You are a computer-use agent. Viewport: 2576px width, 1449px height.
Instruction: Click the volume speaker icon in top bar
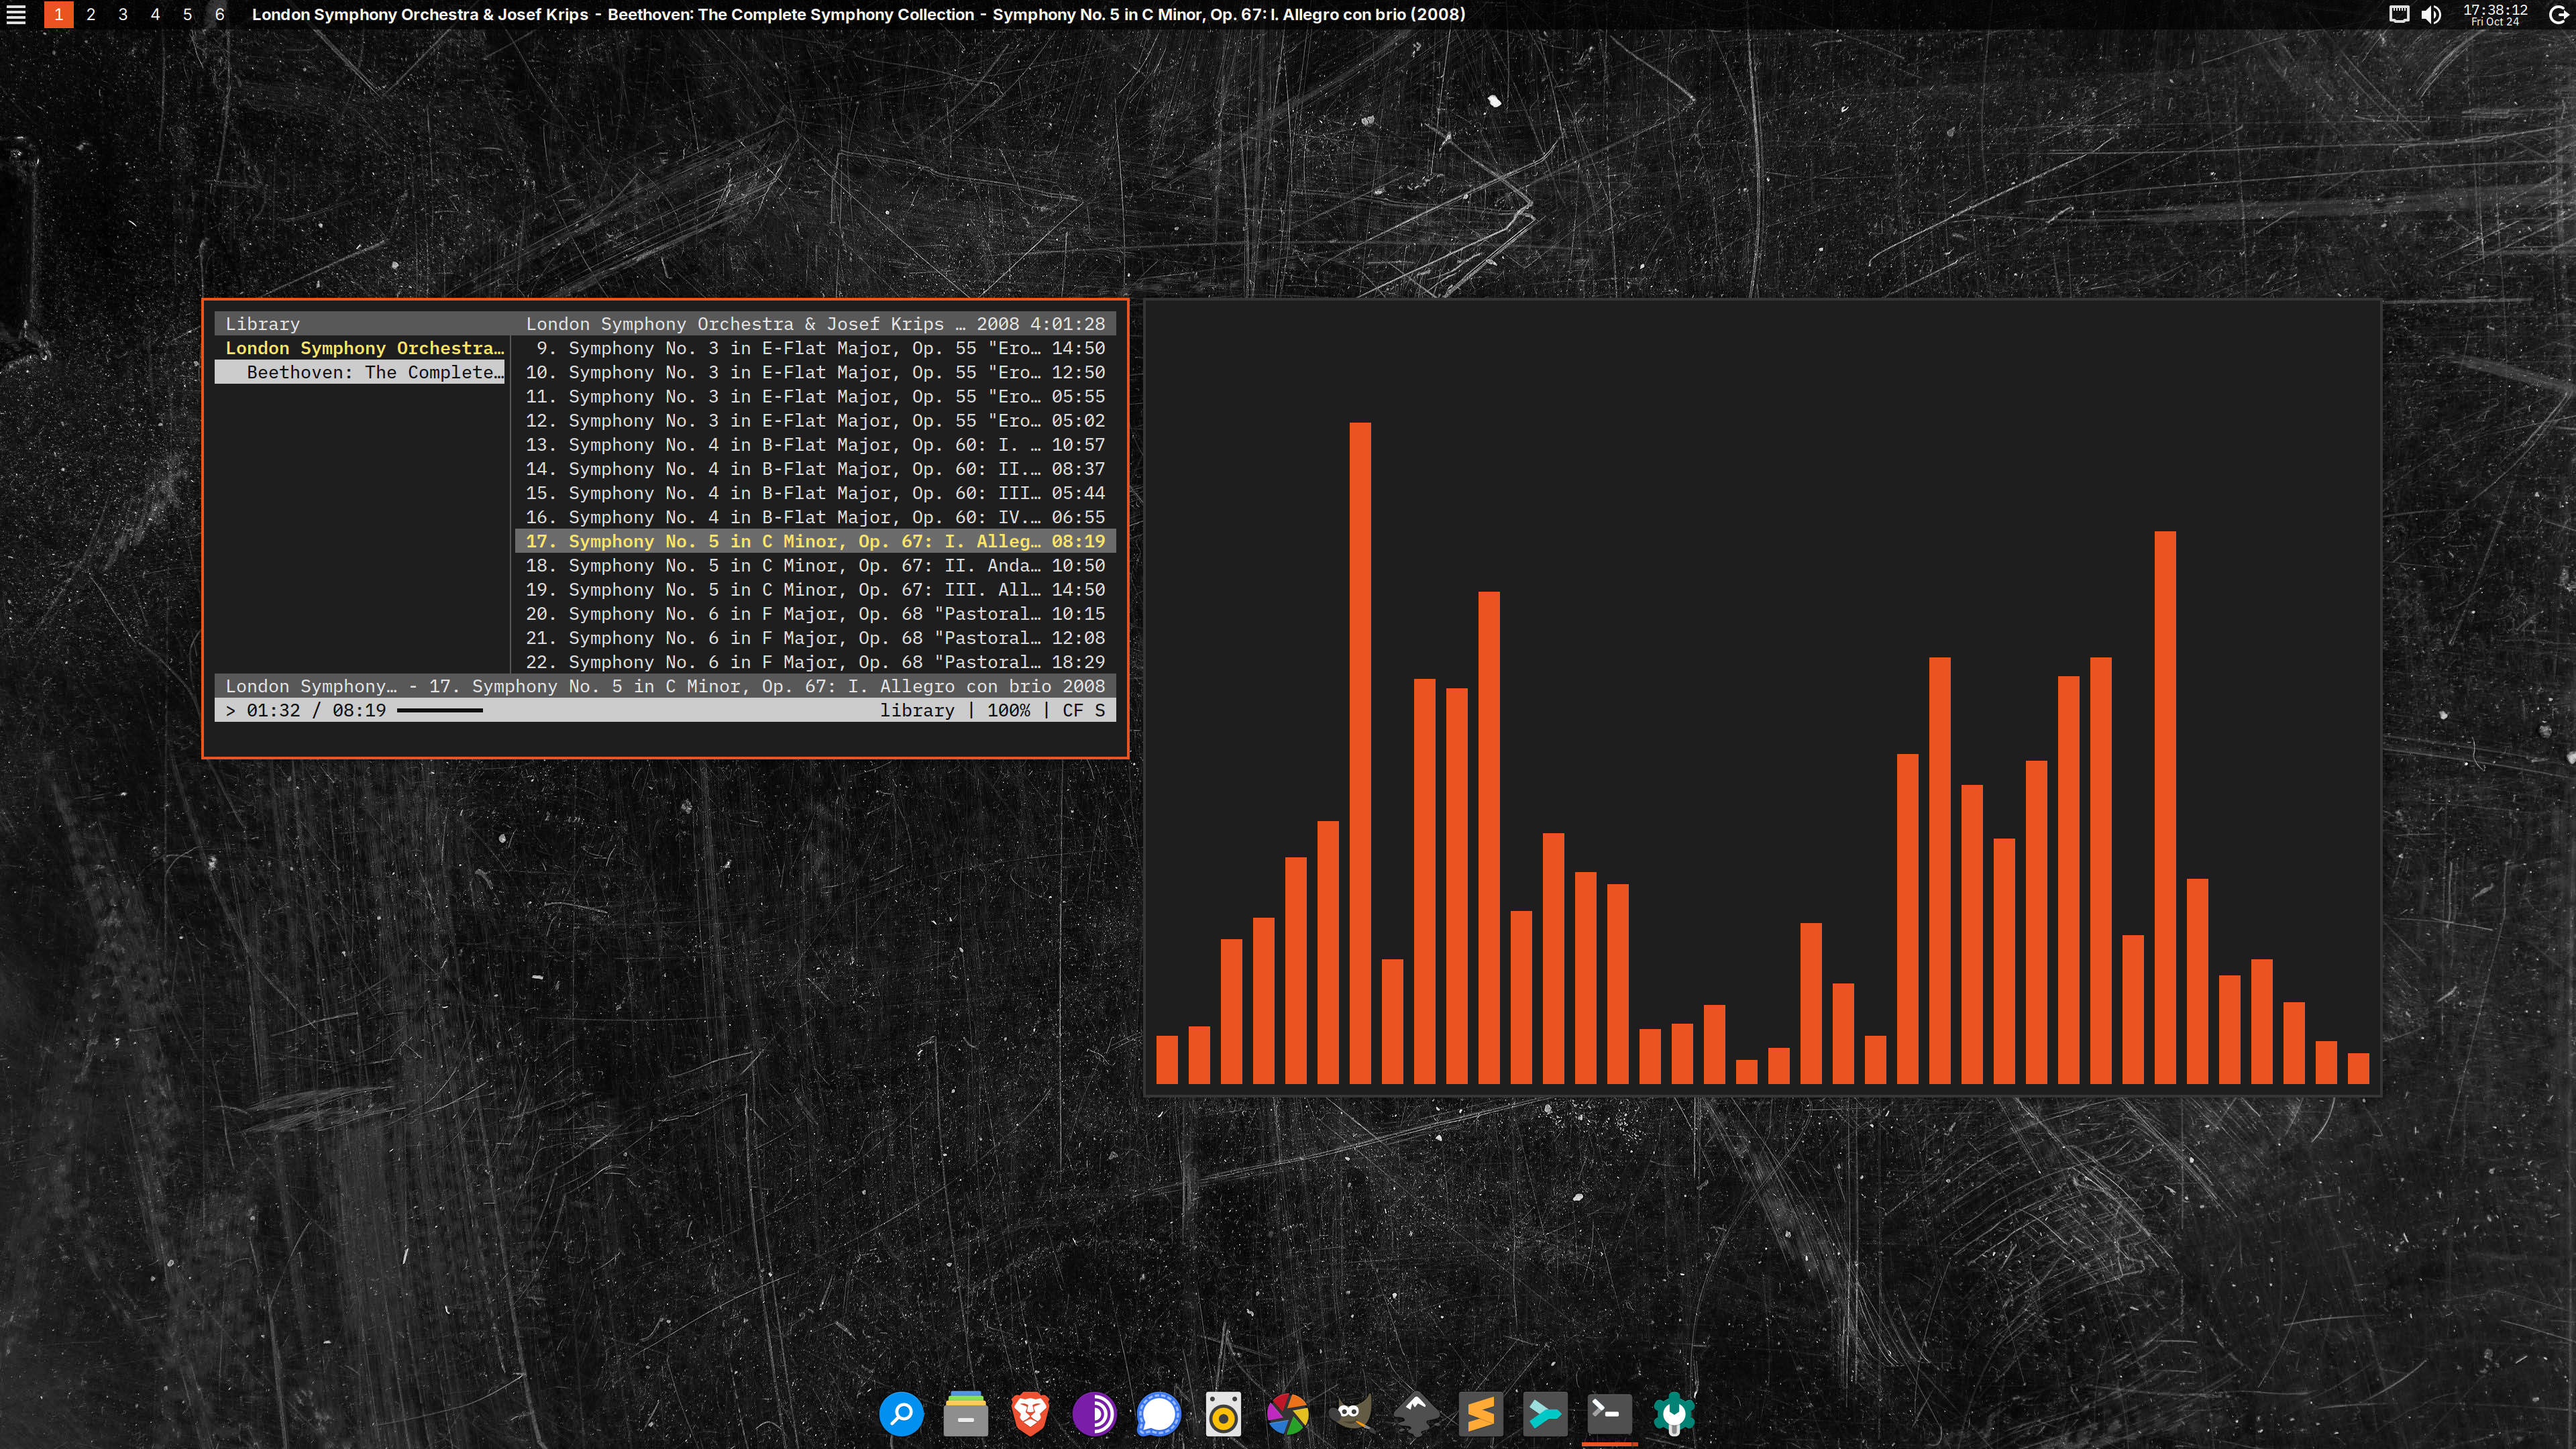[x=2431, y=14]
